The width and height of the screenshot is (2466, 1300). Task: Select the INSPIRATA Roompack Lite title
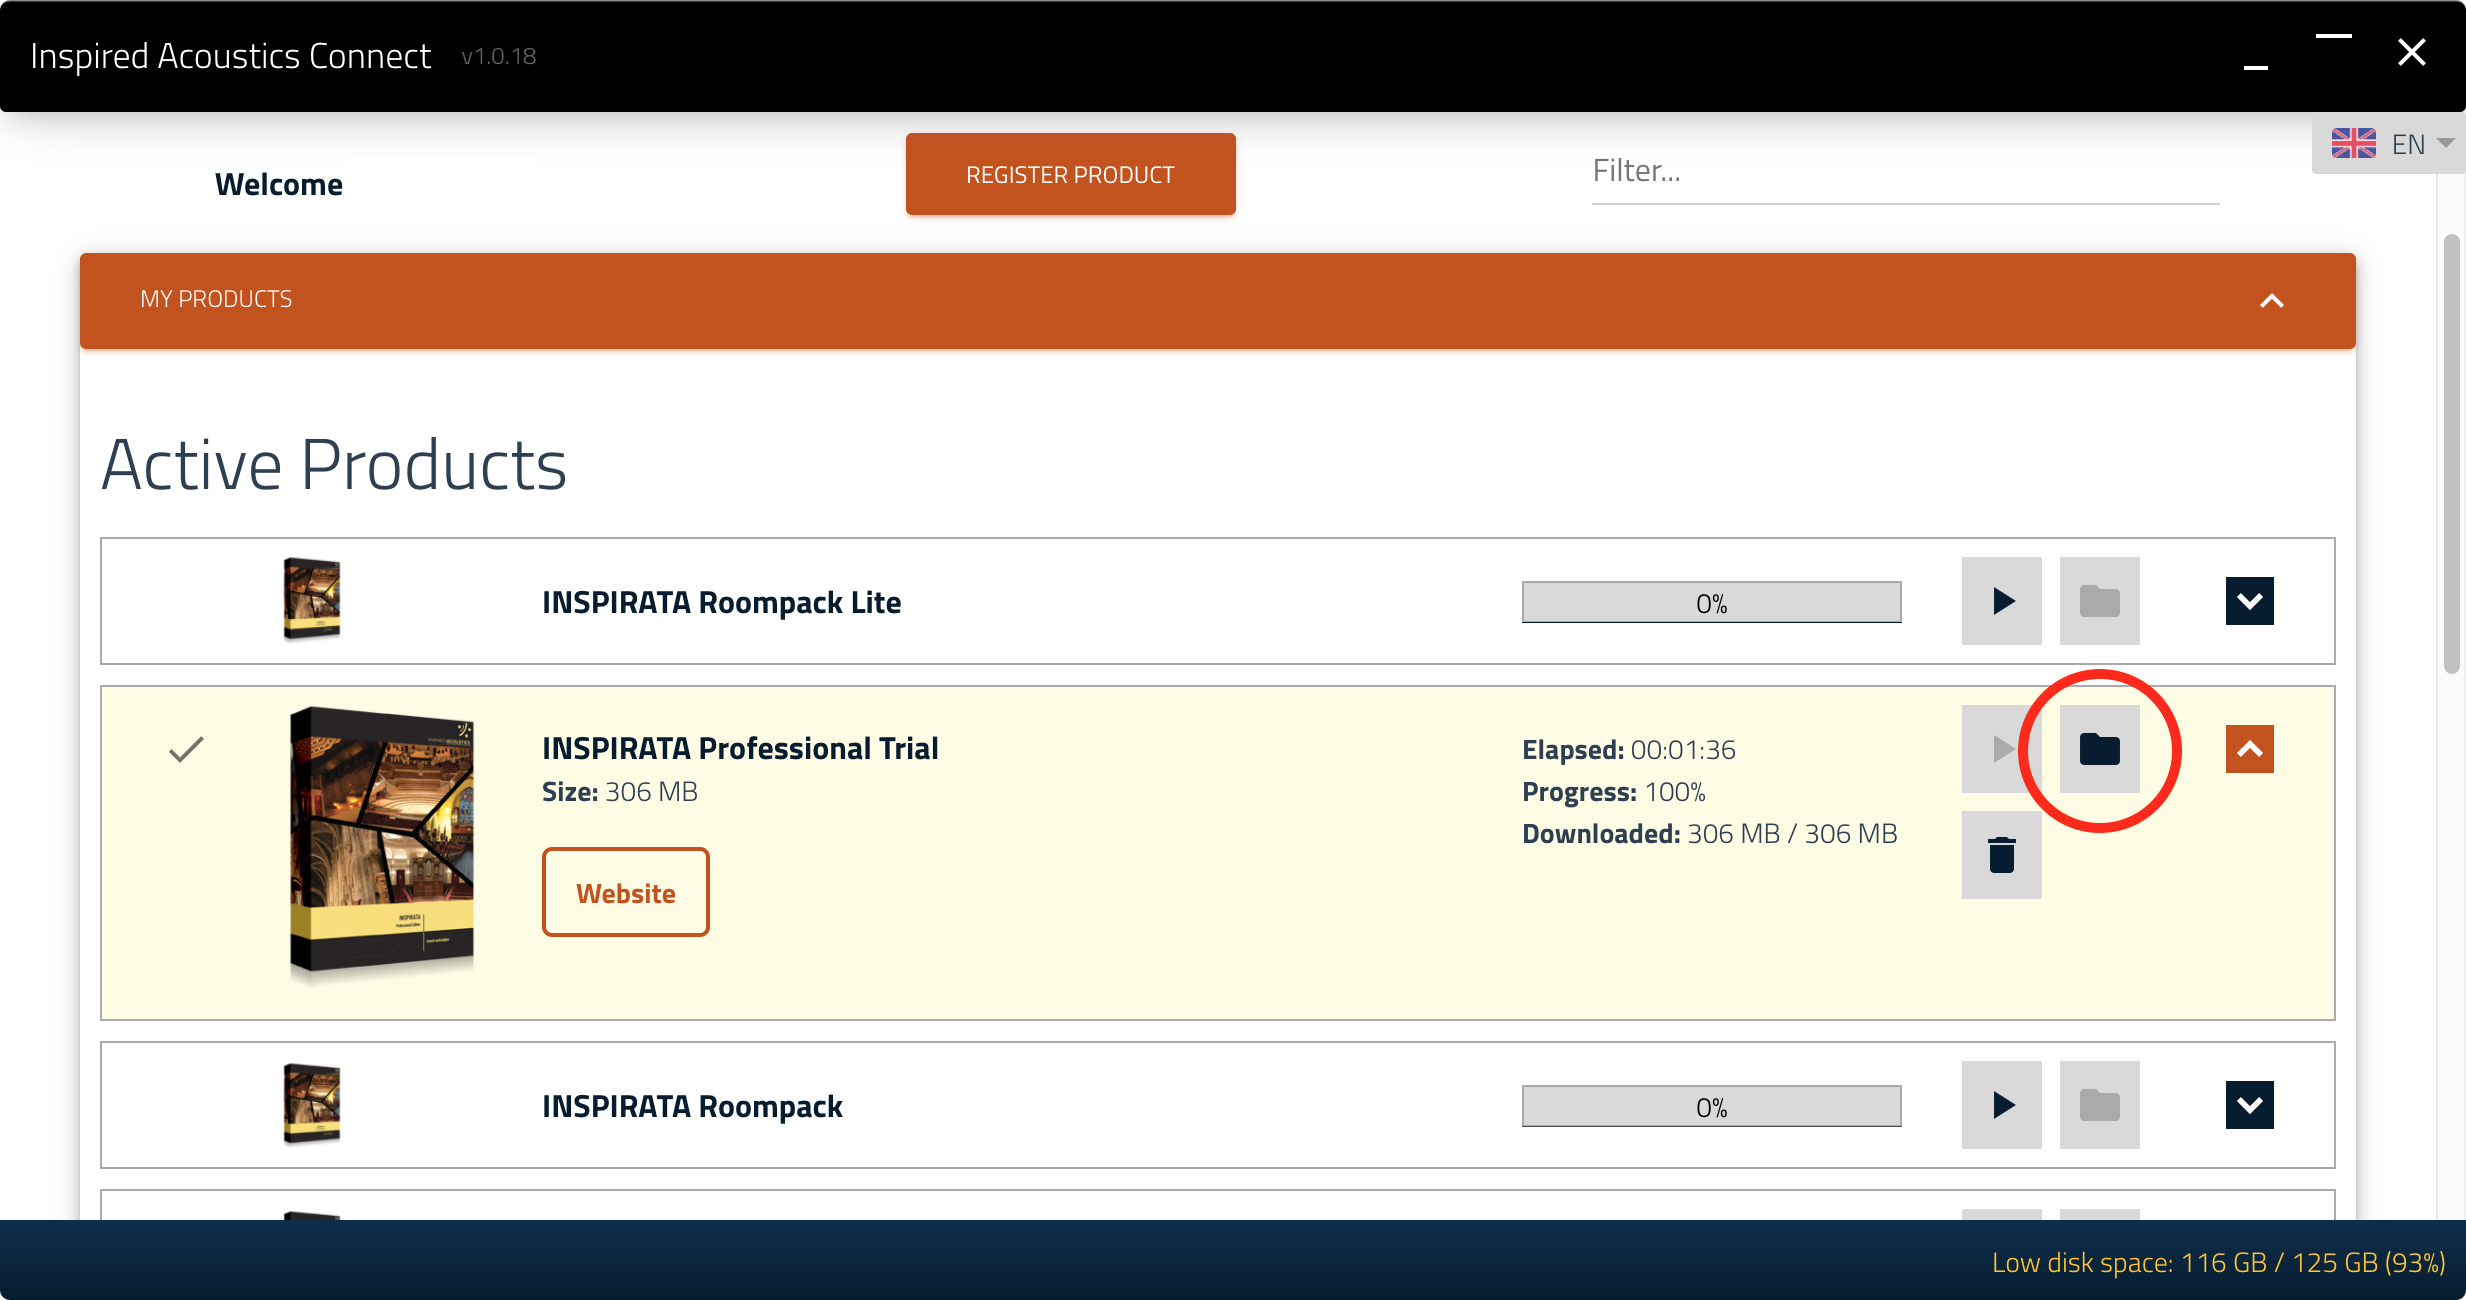click(x=721, y=602)
